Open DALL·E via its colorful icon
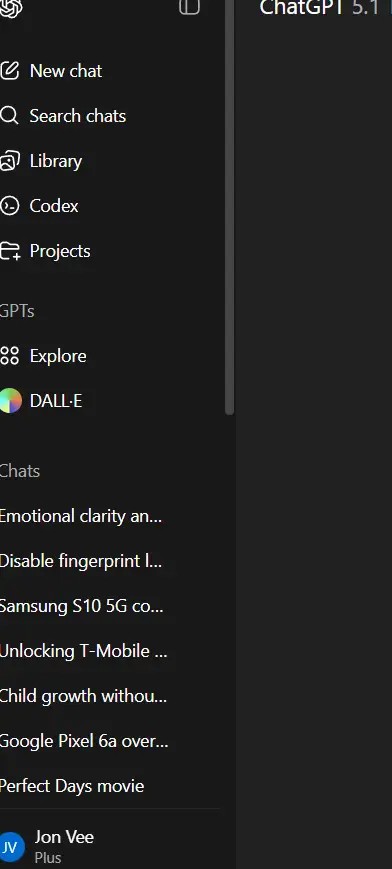Image resolution: width=392 pixels, height=869 pixels. [11, 401]
